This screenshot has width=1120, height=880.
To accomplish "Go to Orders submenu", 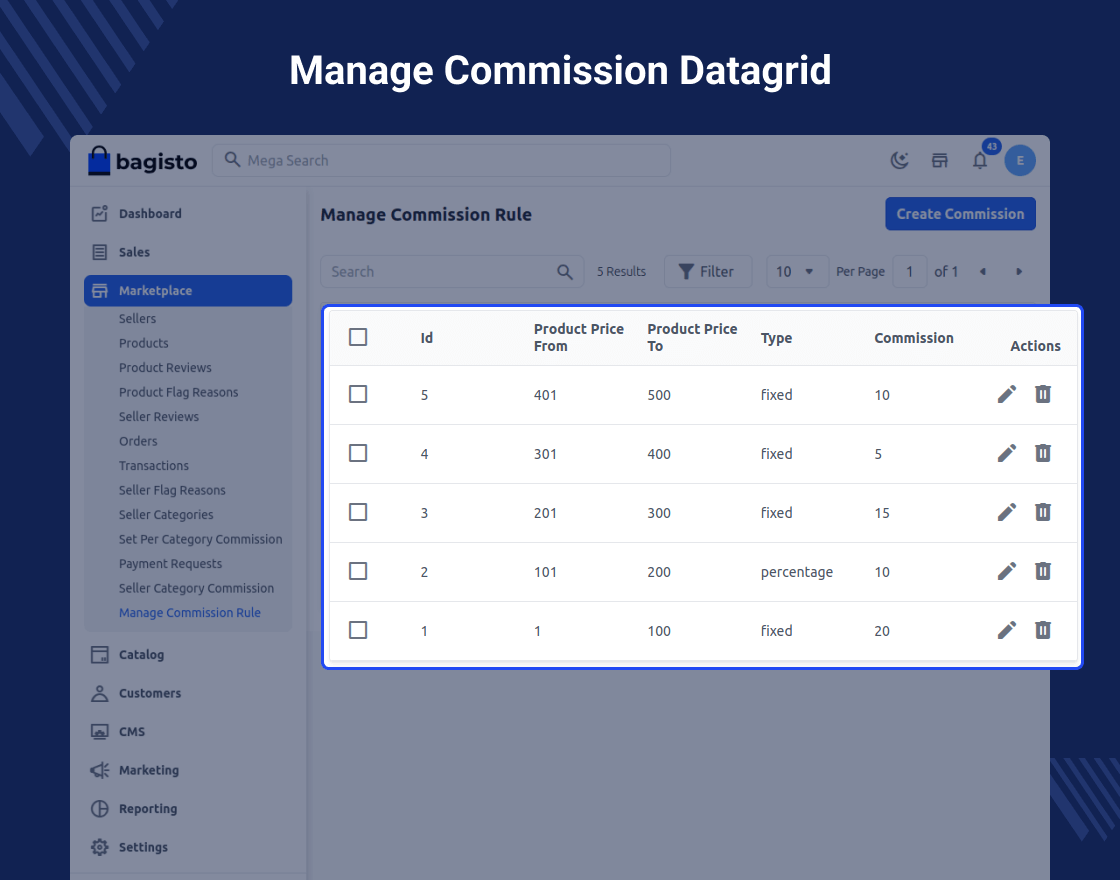I will click(138, 441).
